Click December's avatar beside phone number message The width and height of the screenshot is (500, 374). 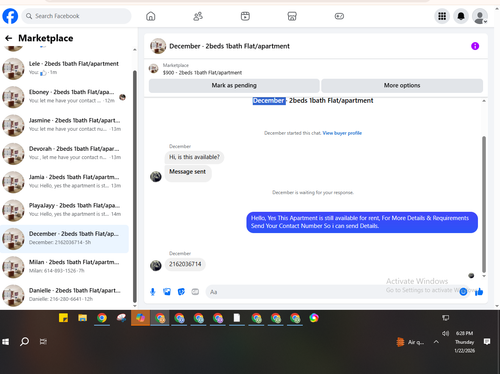coord(156,265)
